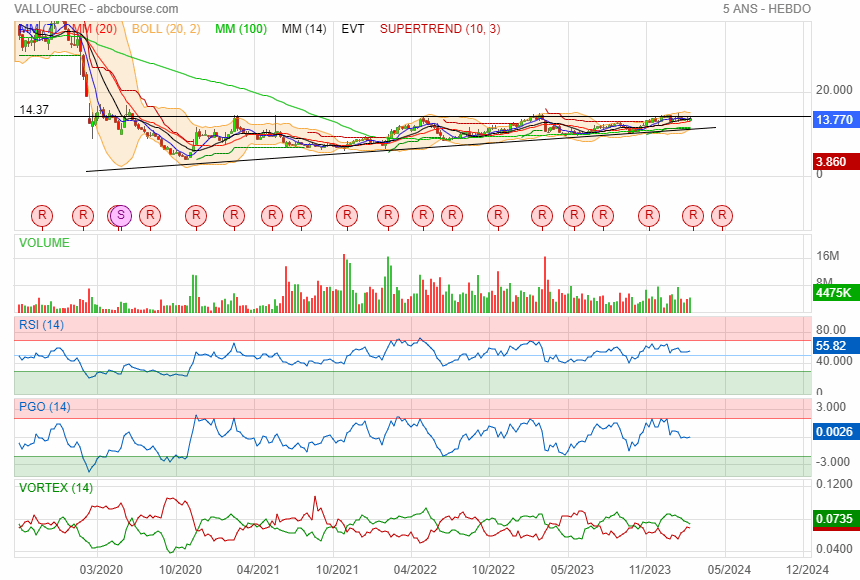Toggle the MM (100) moving average legend
Viewport: 860px width, 580px height.
pos(240,29)
